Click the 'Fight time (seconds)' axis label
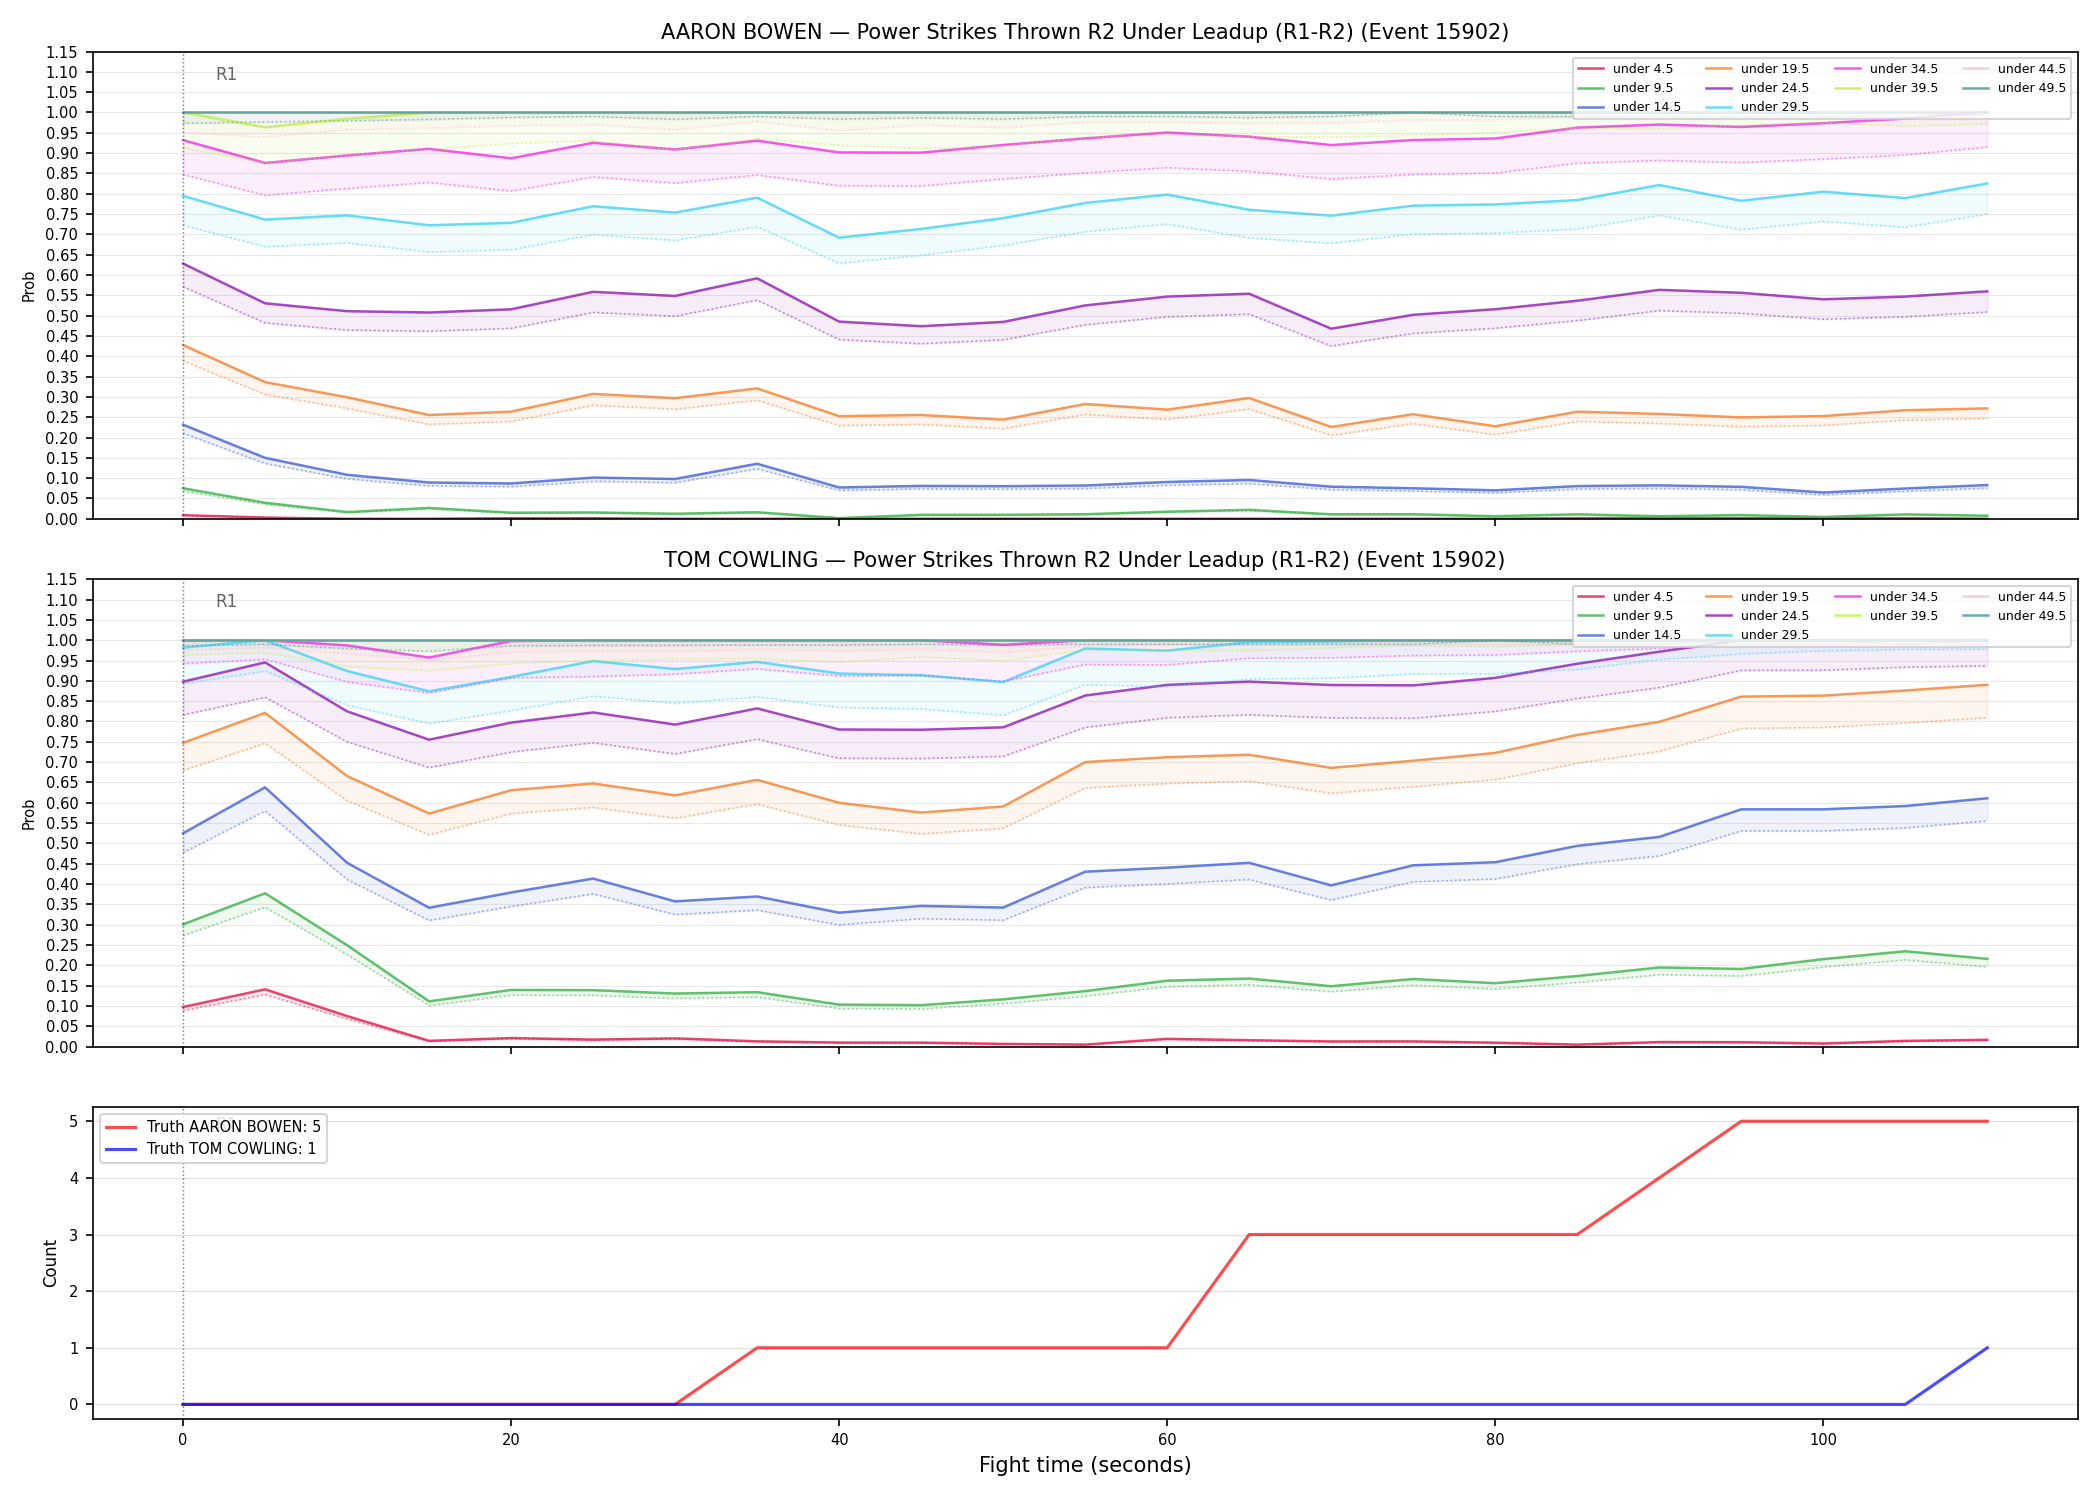Screen dimensions: 2100x1500 pyautogui.click(x=1084, y=1466)
